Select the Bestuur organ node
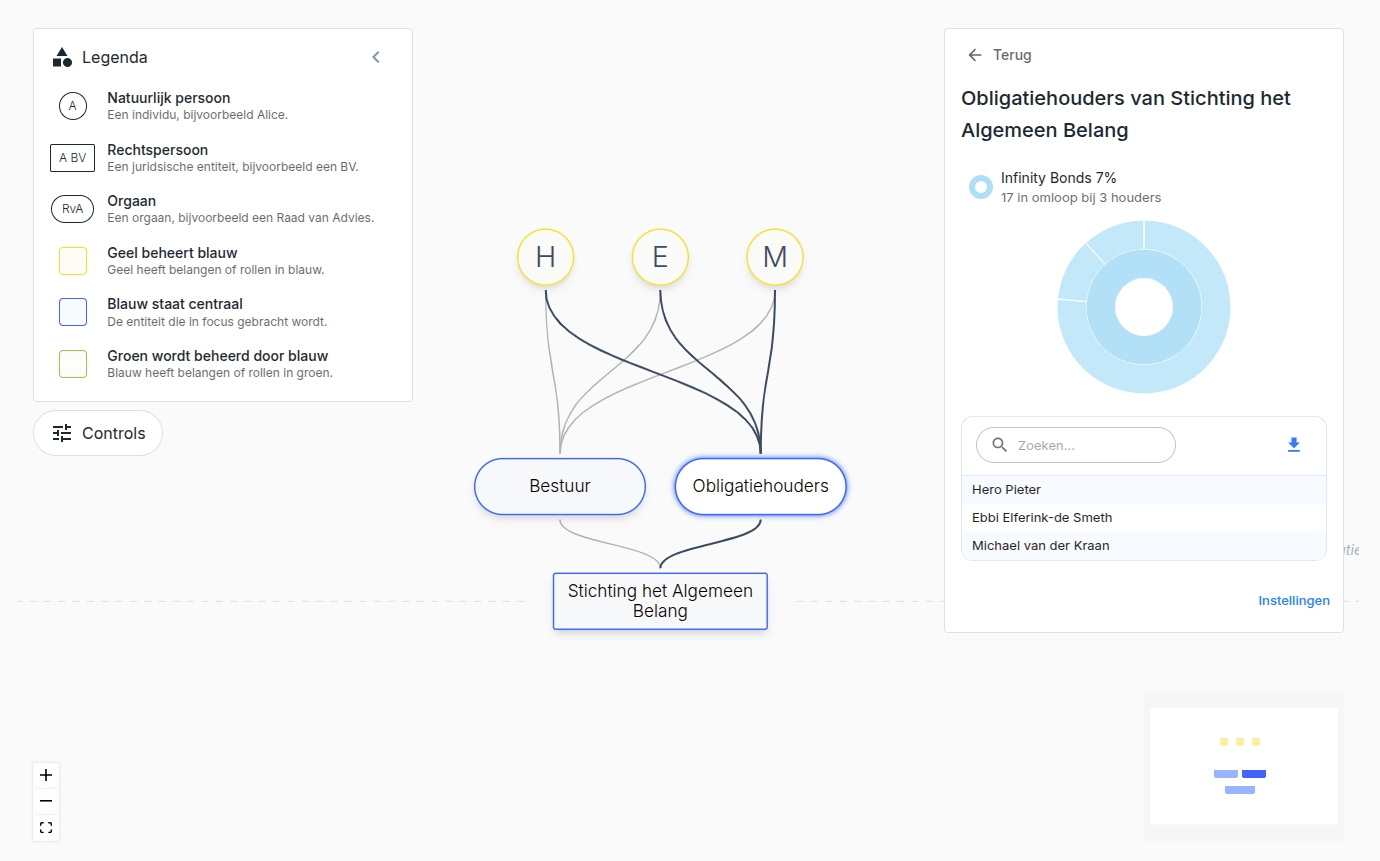Image resolution: width=1380 pixels, height=861 pixels. pos(560,486)
